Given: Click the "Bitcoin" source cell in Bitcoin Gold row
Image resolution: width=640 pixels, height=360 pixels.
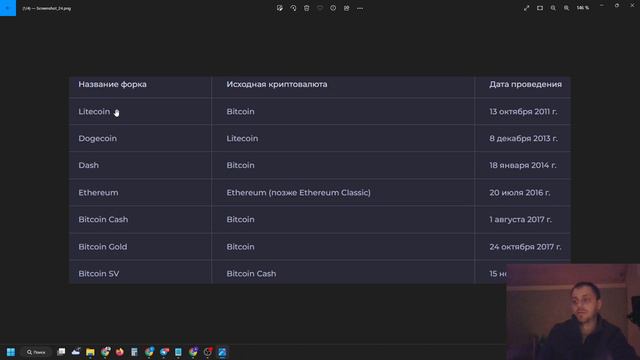Looking at the screenshot, I should 240,247.
